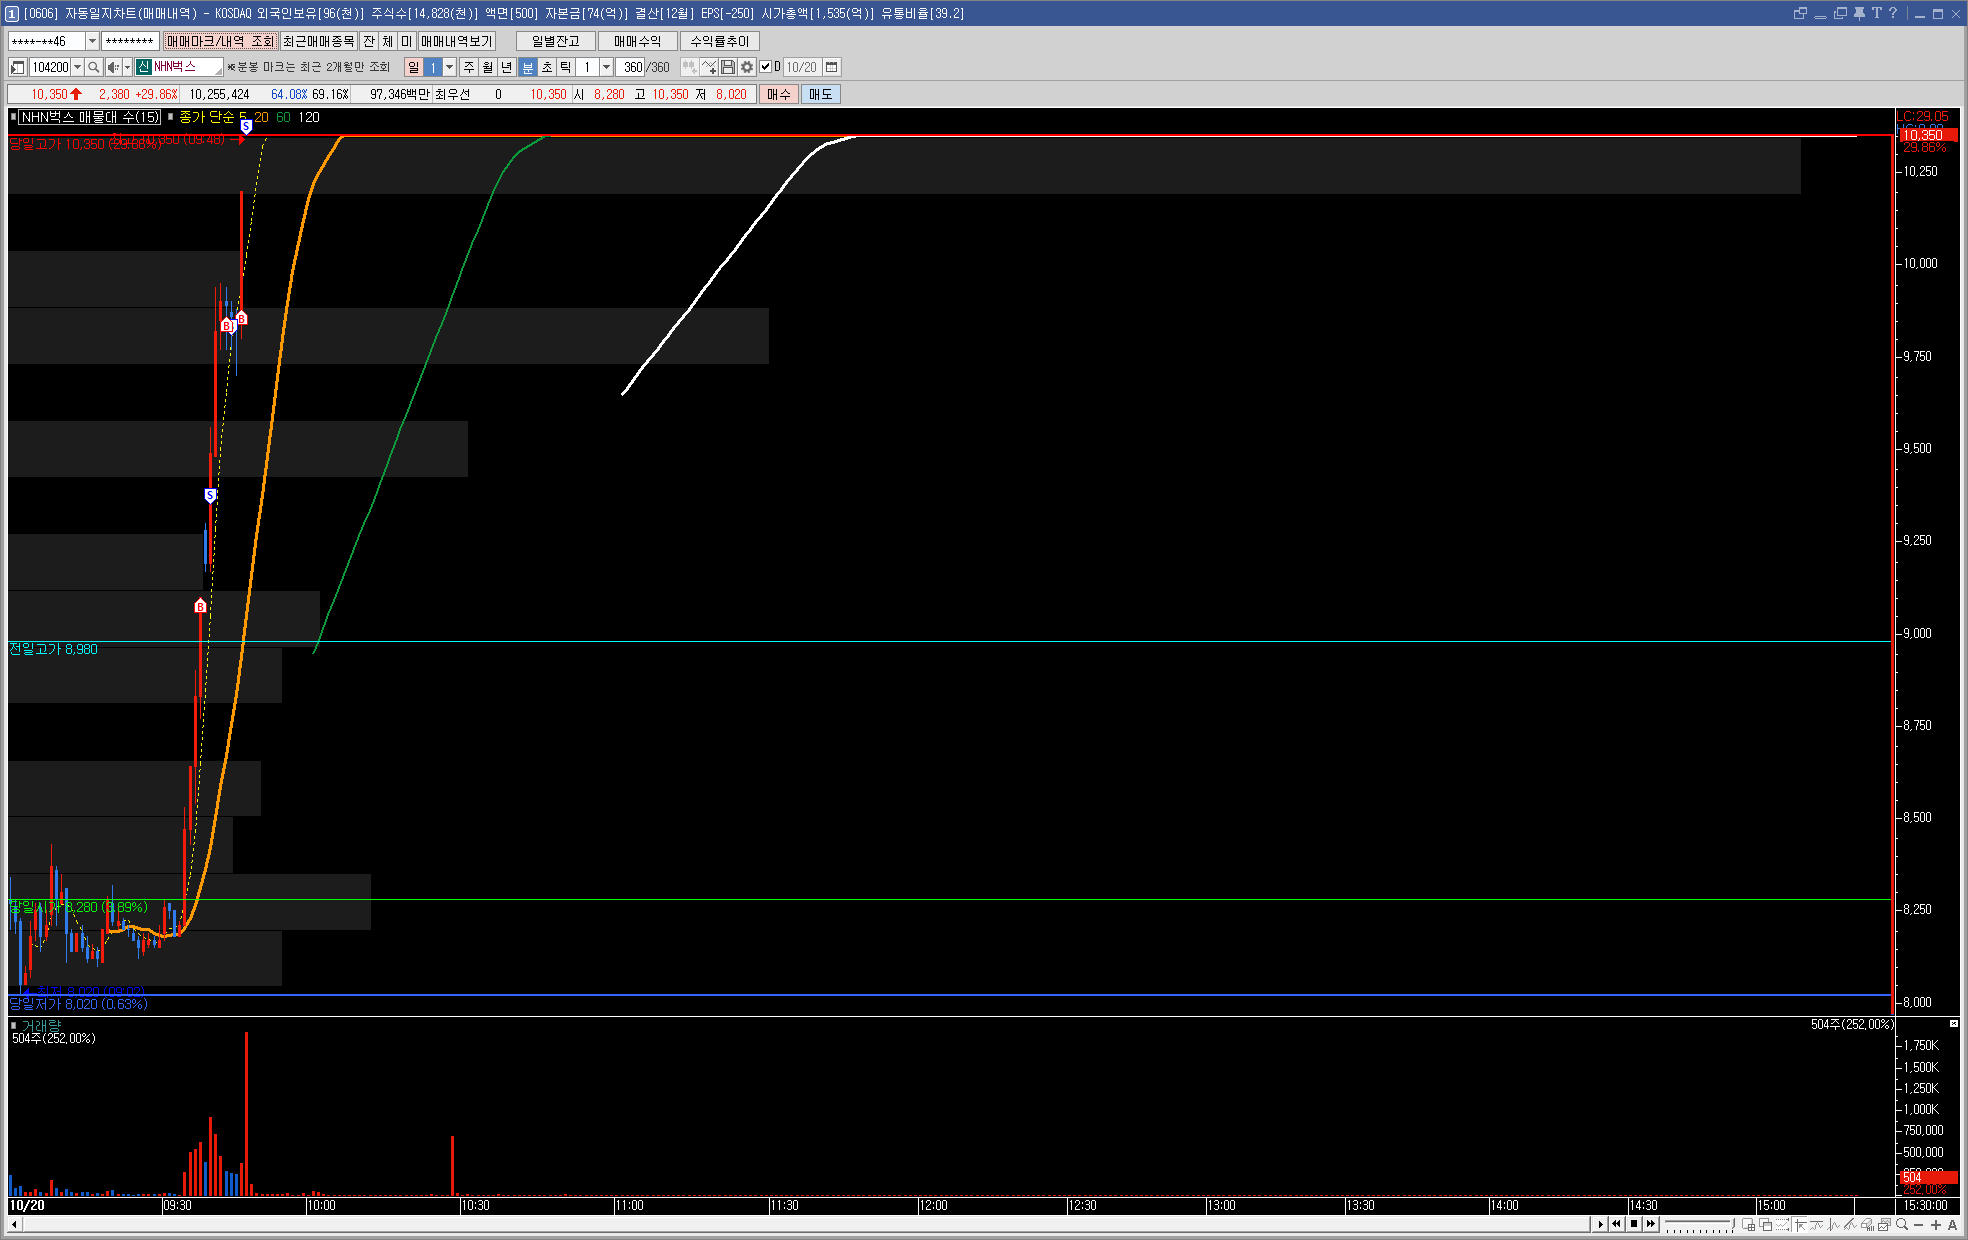The image size is (1968, 1240).
Task: Open the account number dropdown
Action: click(x=92, y=41)
